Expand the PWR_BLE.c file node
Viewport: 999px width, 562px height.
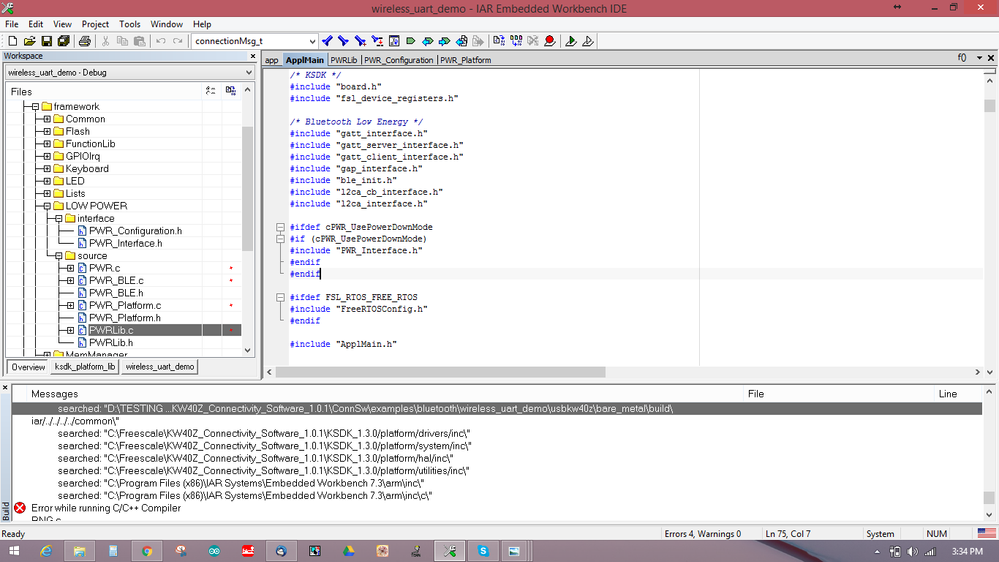71,280
